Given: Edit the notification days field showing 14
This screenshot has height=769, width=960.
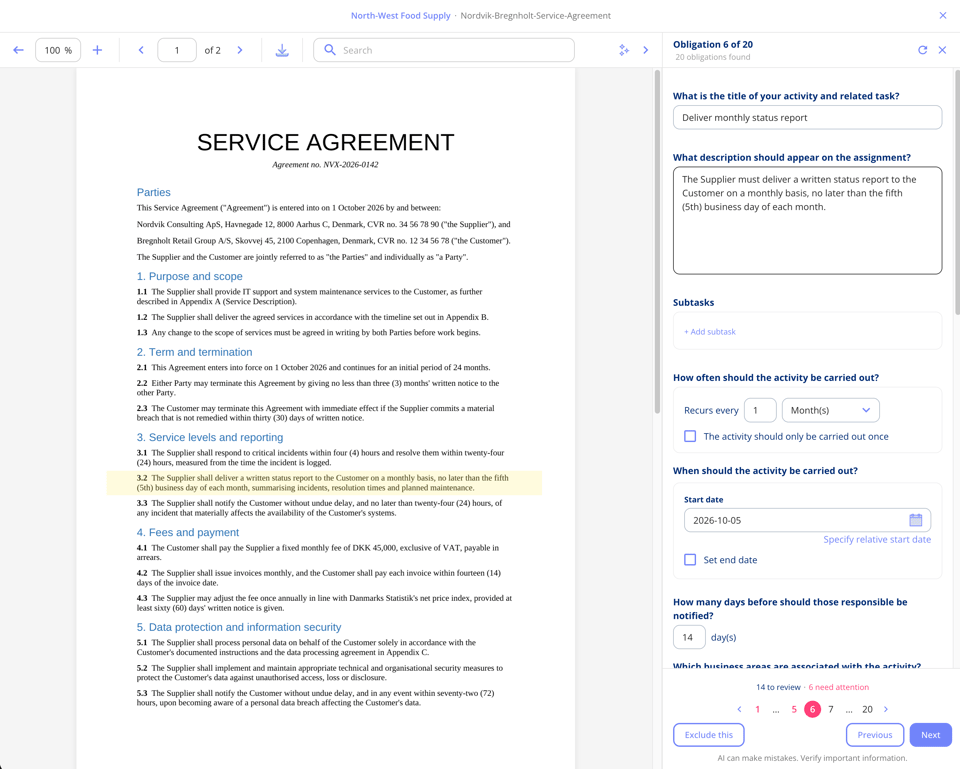Looking at the screenshot, I should [x=689, y=637].
